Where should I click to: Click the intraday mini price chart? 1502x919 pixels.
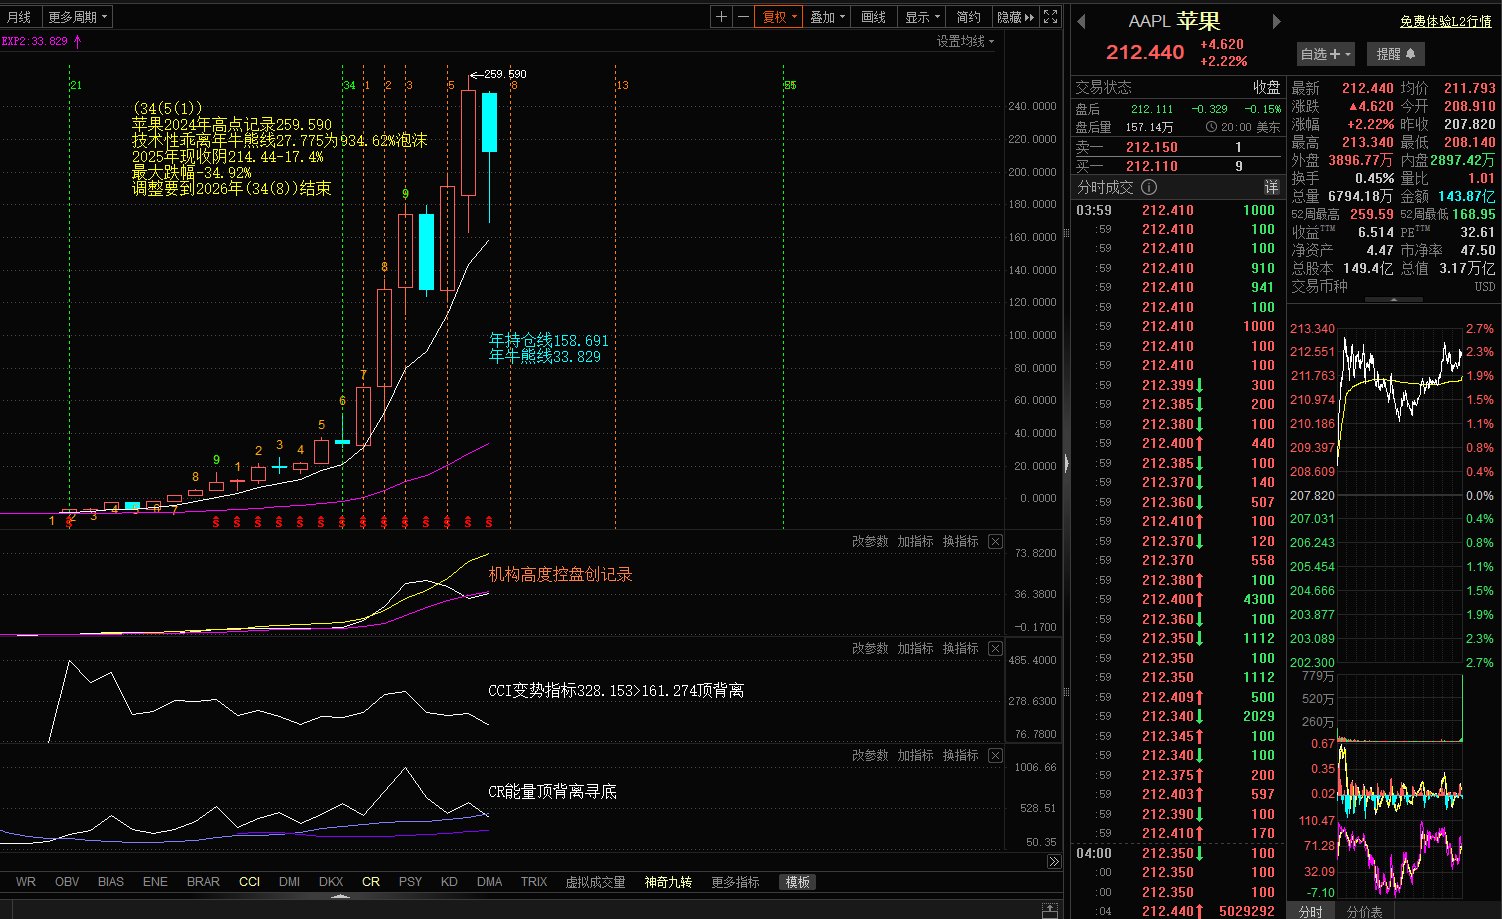(x=1400, y=495)
